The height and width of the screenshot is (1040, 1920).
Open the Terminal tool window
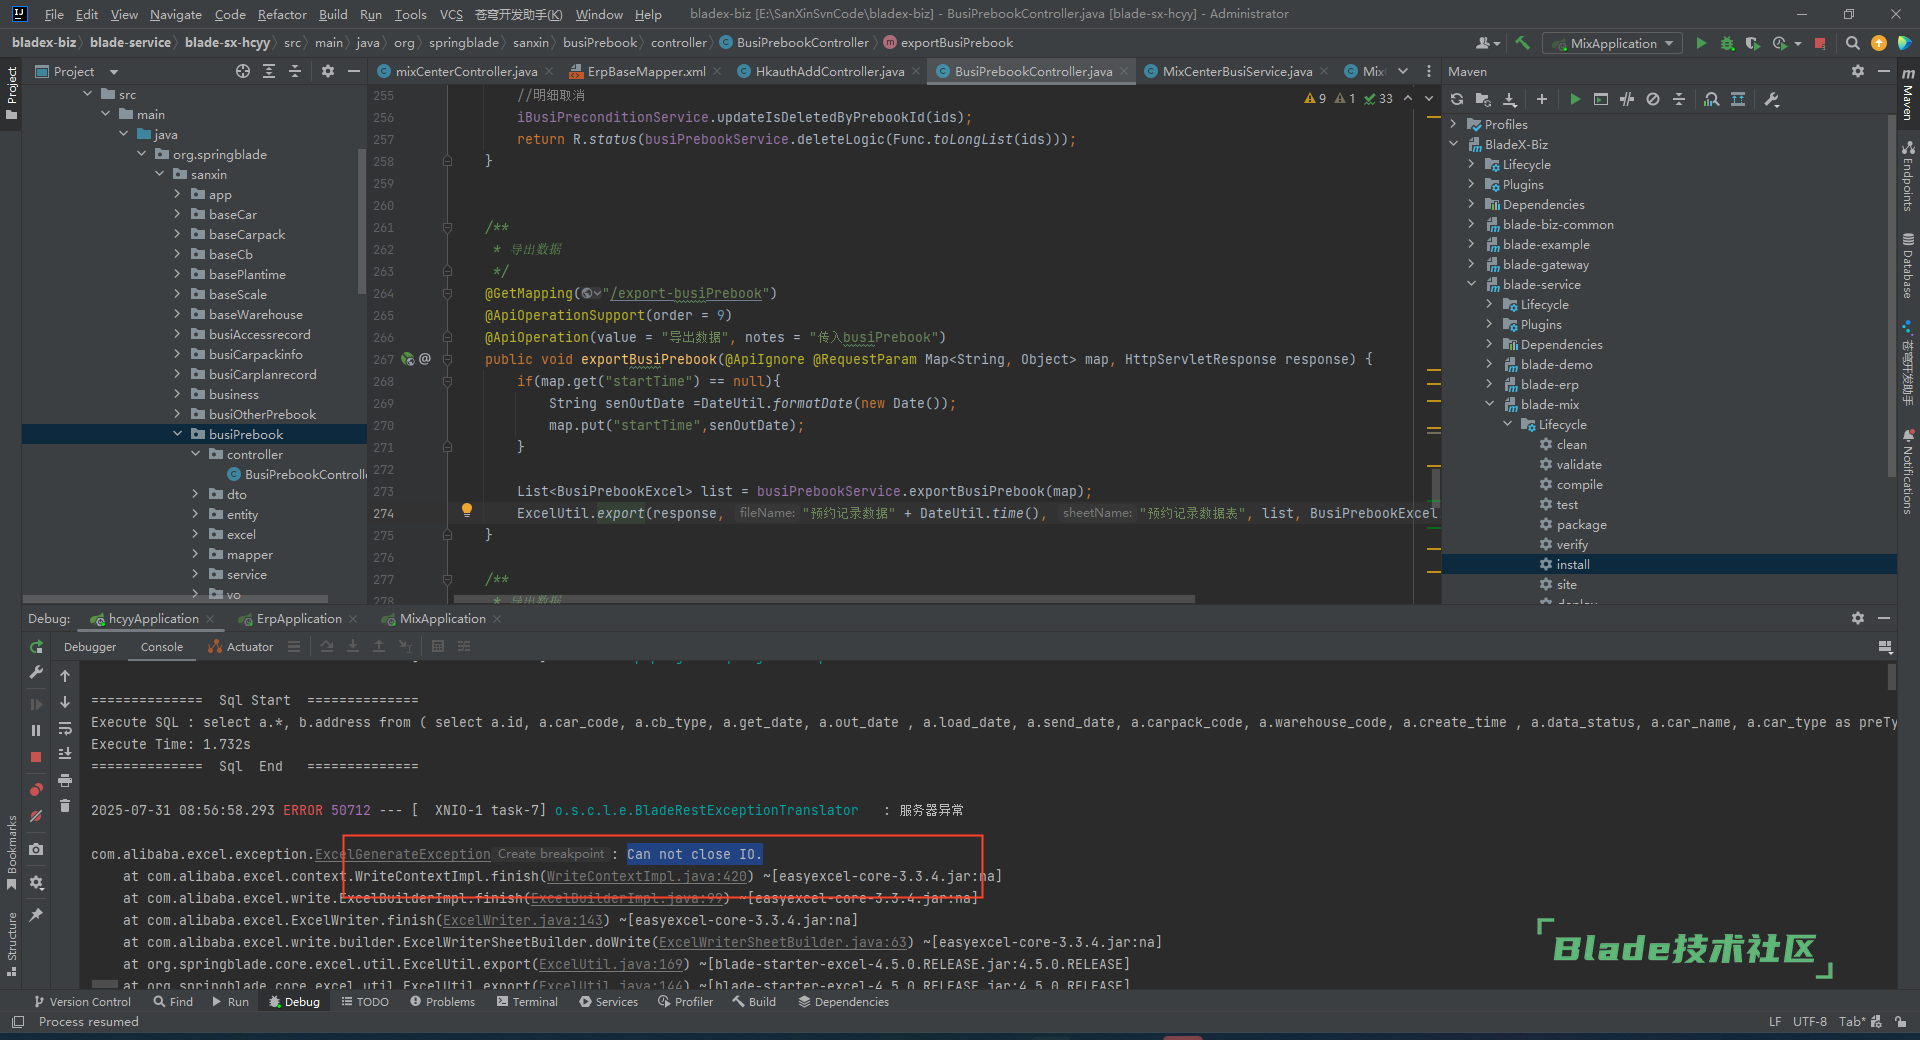[x=527, y=1002]
